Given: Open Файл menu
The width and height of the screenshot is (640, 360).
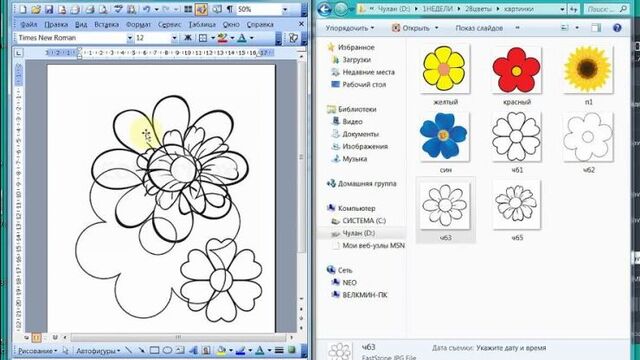Looking at the screenshot, I should (x=29, y=24).
